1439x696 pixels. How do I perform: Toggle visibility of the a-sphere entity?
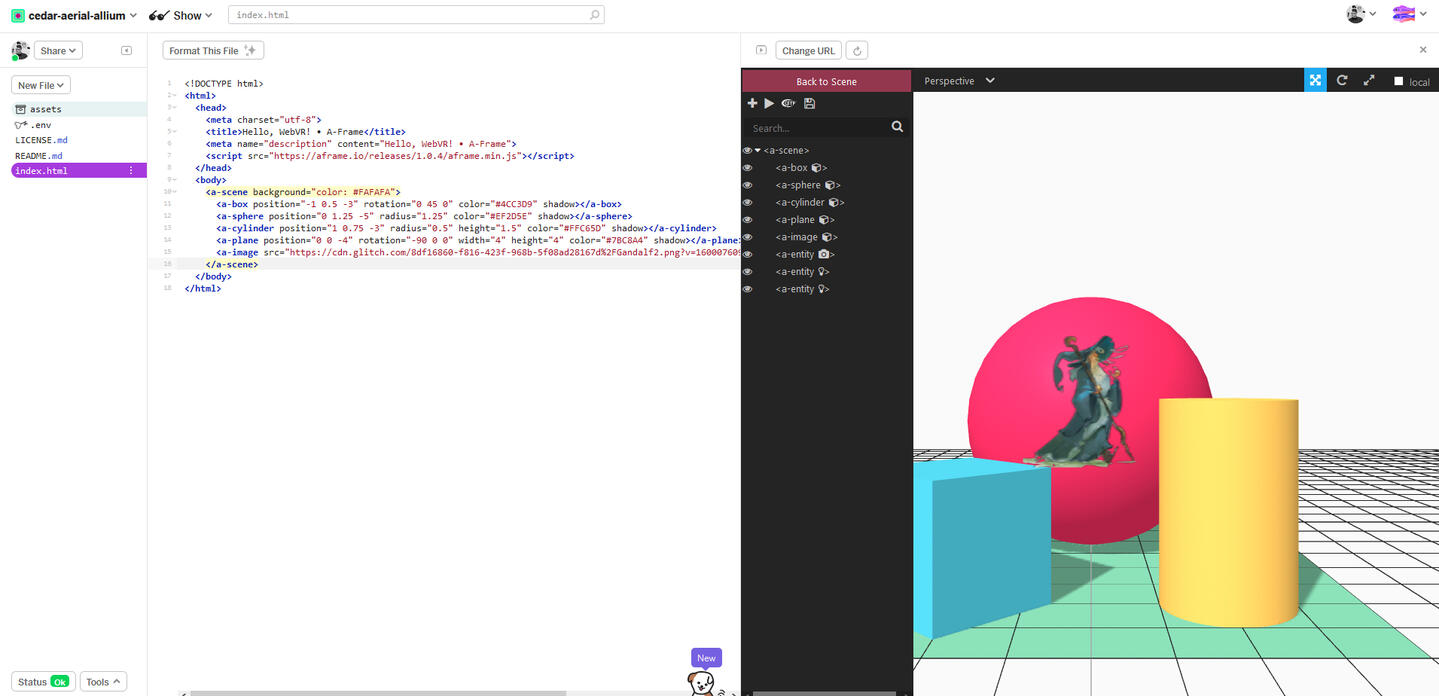point(747,185)
